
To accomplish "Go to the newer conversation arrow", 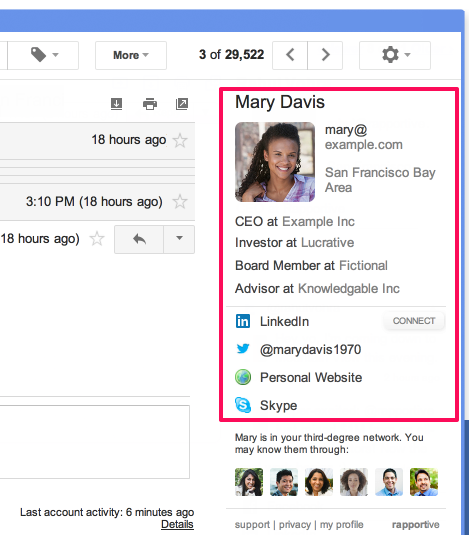I will [290, 55].
